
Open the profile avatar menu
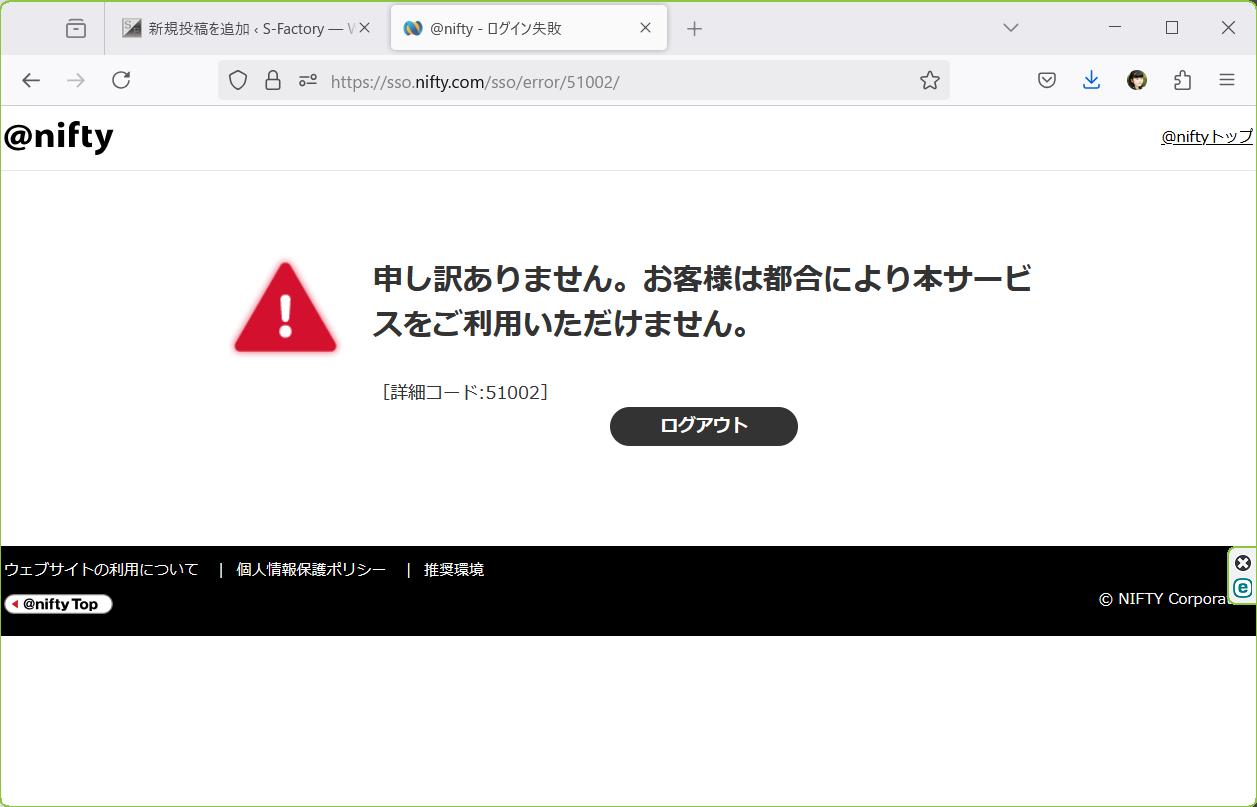(x=1137, y=81)
